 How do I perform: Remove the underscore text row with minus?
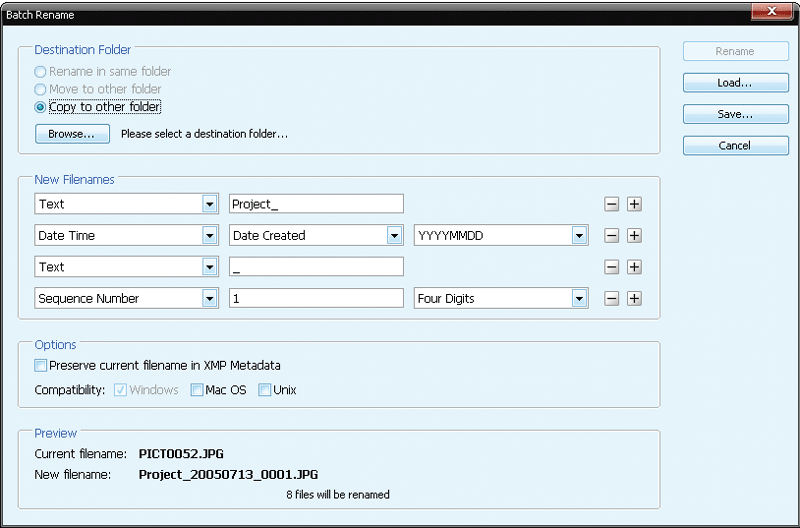(x=611, y=267)
